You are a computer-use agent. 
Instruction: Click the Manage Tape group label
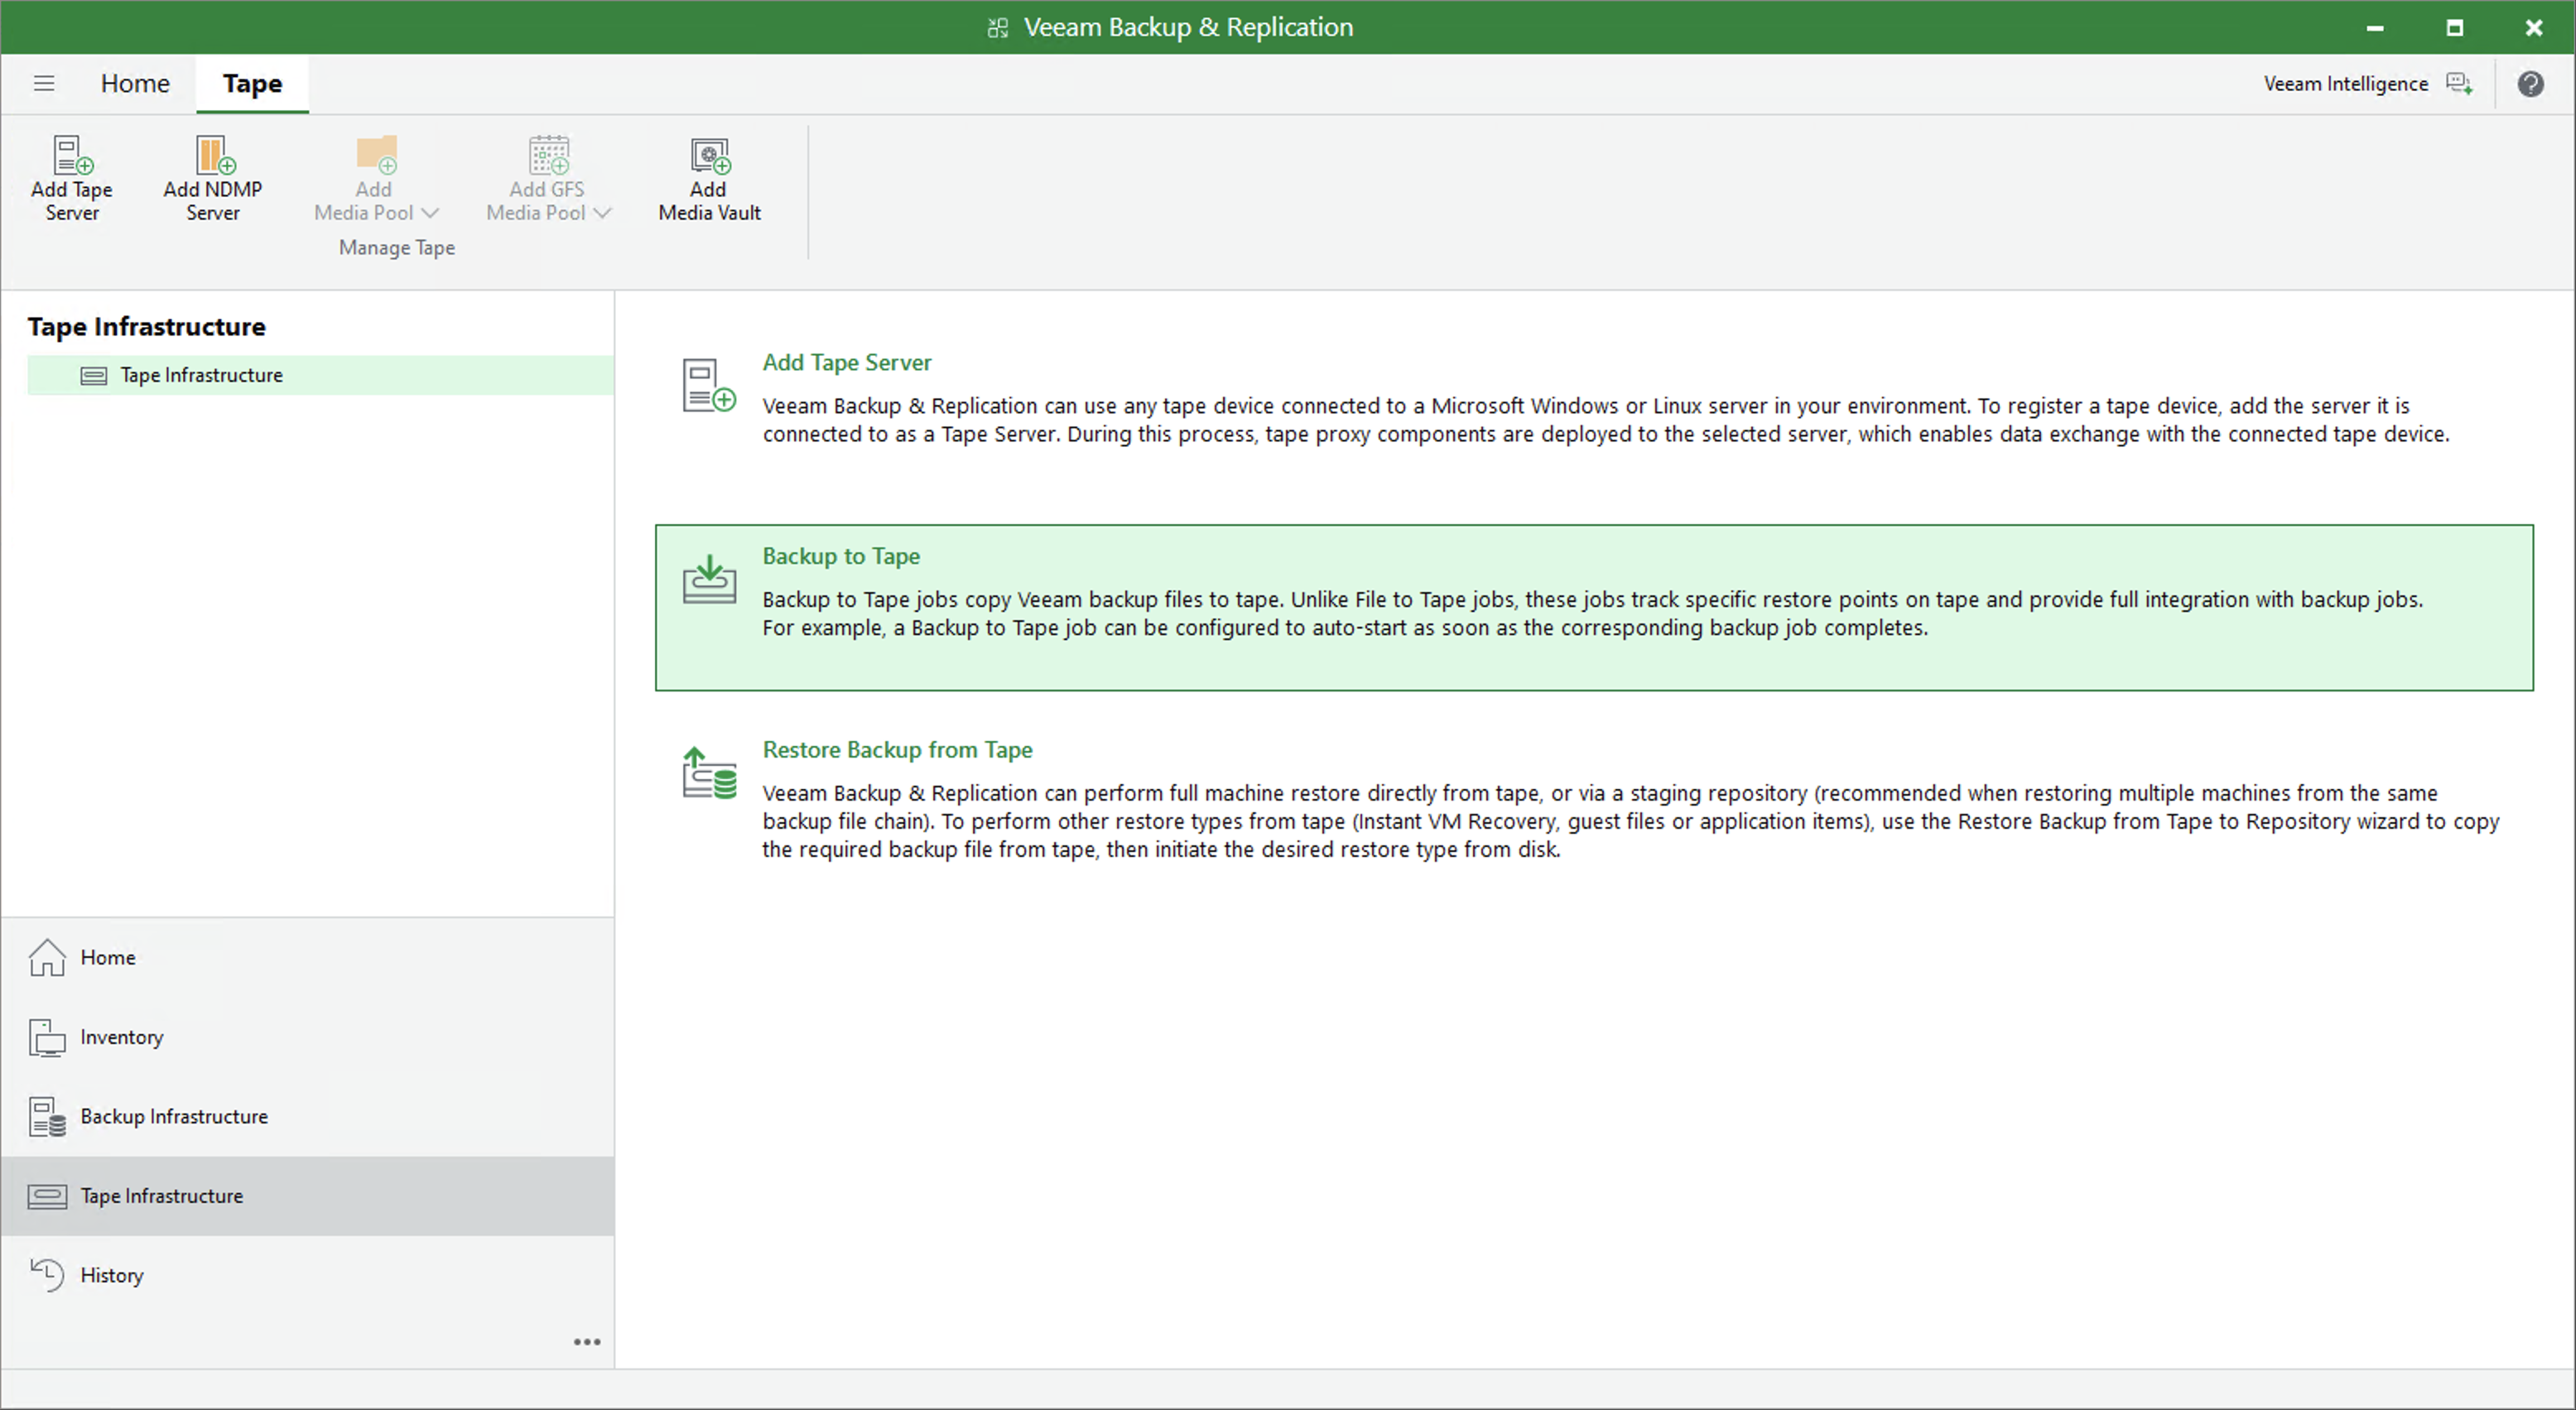click(397, 247)
